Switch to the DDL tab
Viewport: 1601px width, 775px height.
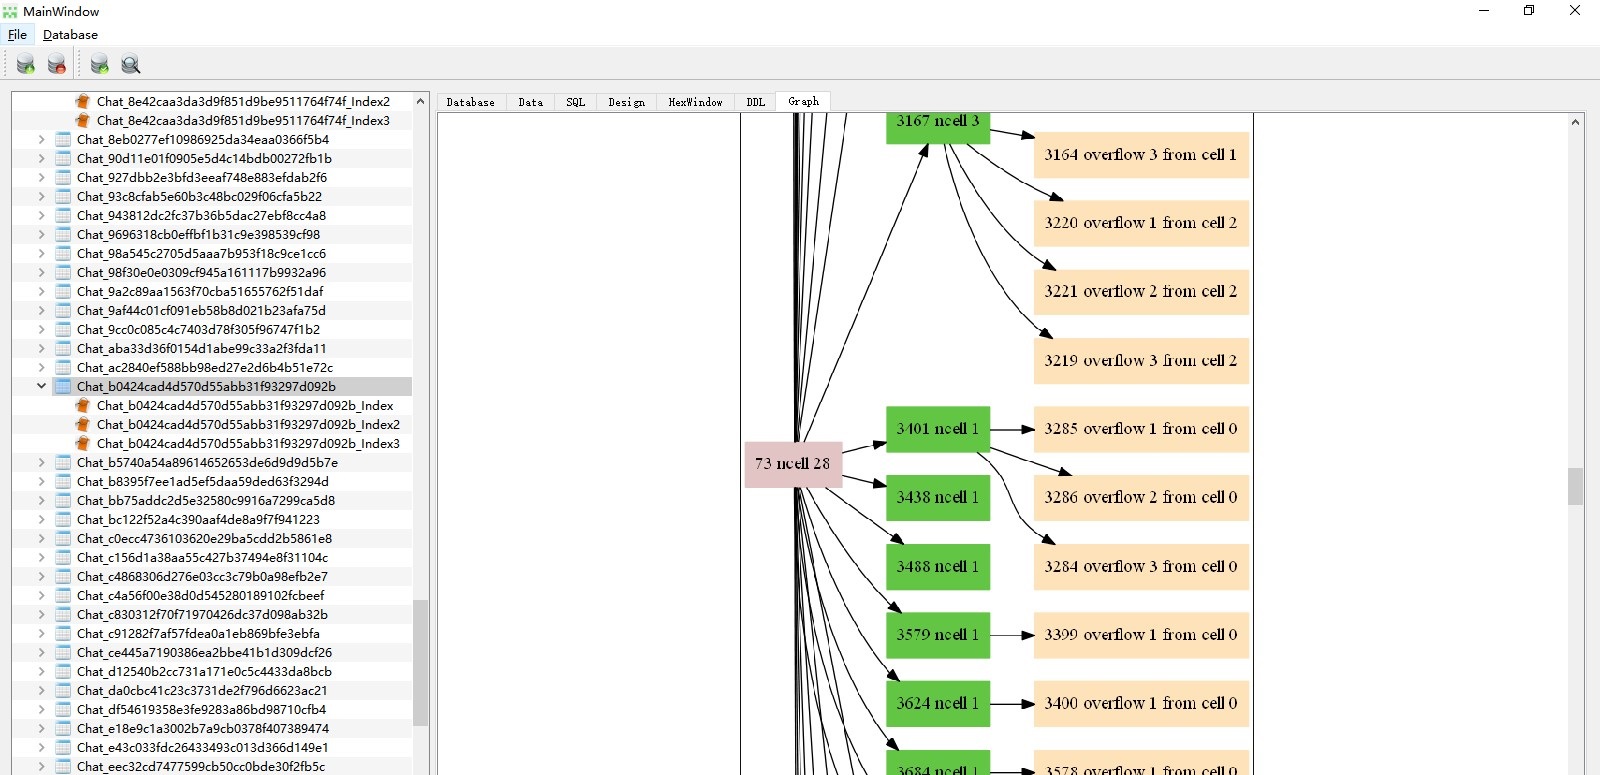click(755, 102)
